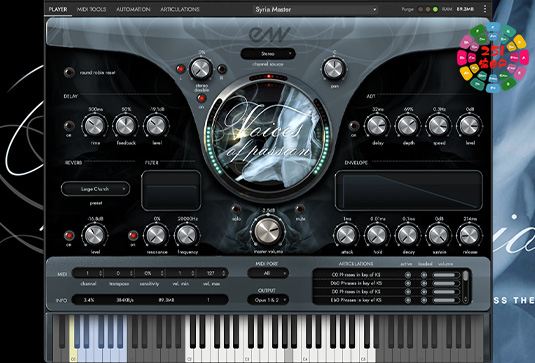Image resolution: width=535 pixels, height=363 pixels.
Task: Toggle stereo double L button
Action: tap(180, 69)
